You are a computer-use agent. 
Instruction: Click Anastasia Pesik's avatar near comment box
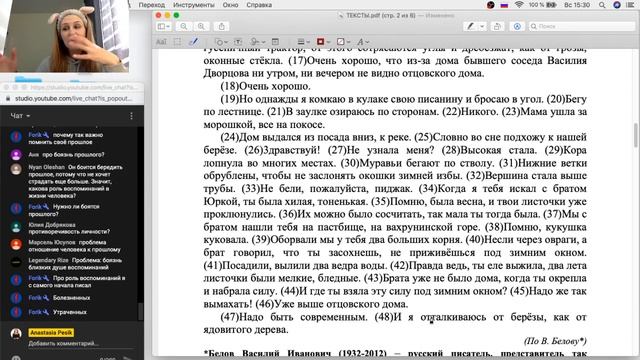click(16, 333)
